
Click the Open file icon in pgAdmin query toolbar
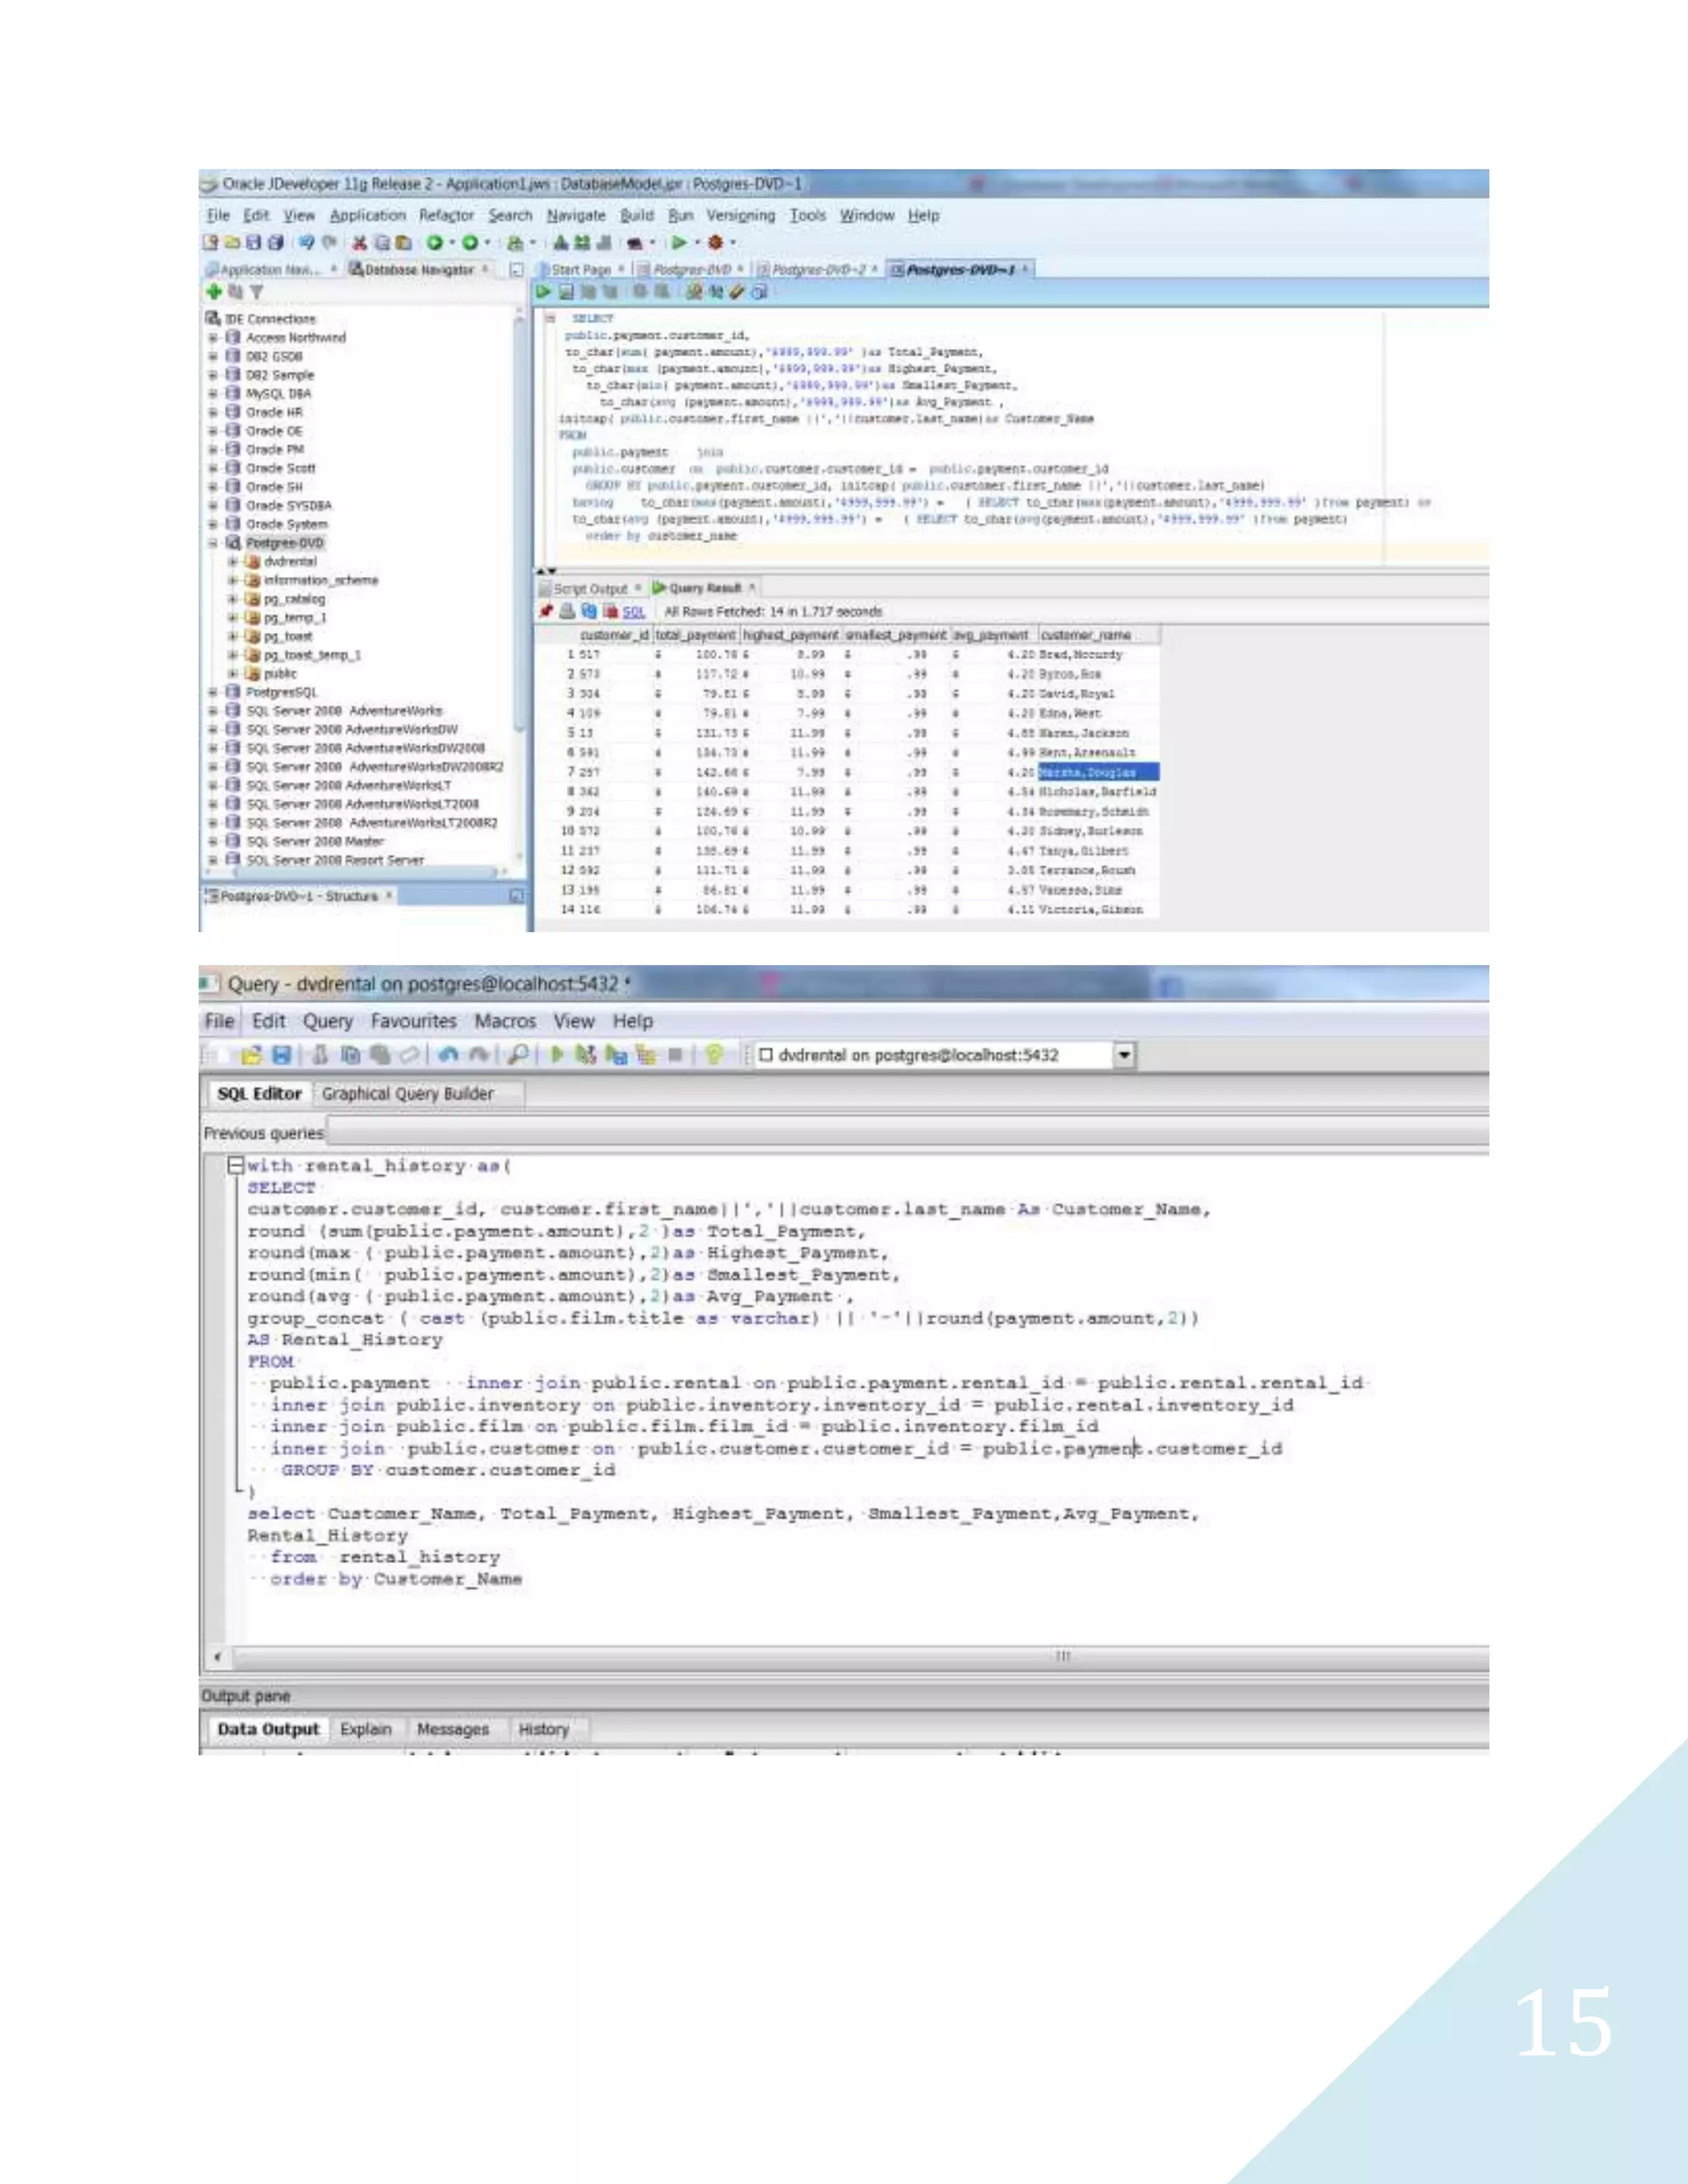252,1055
